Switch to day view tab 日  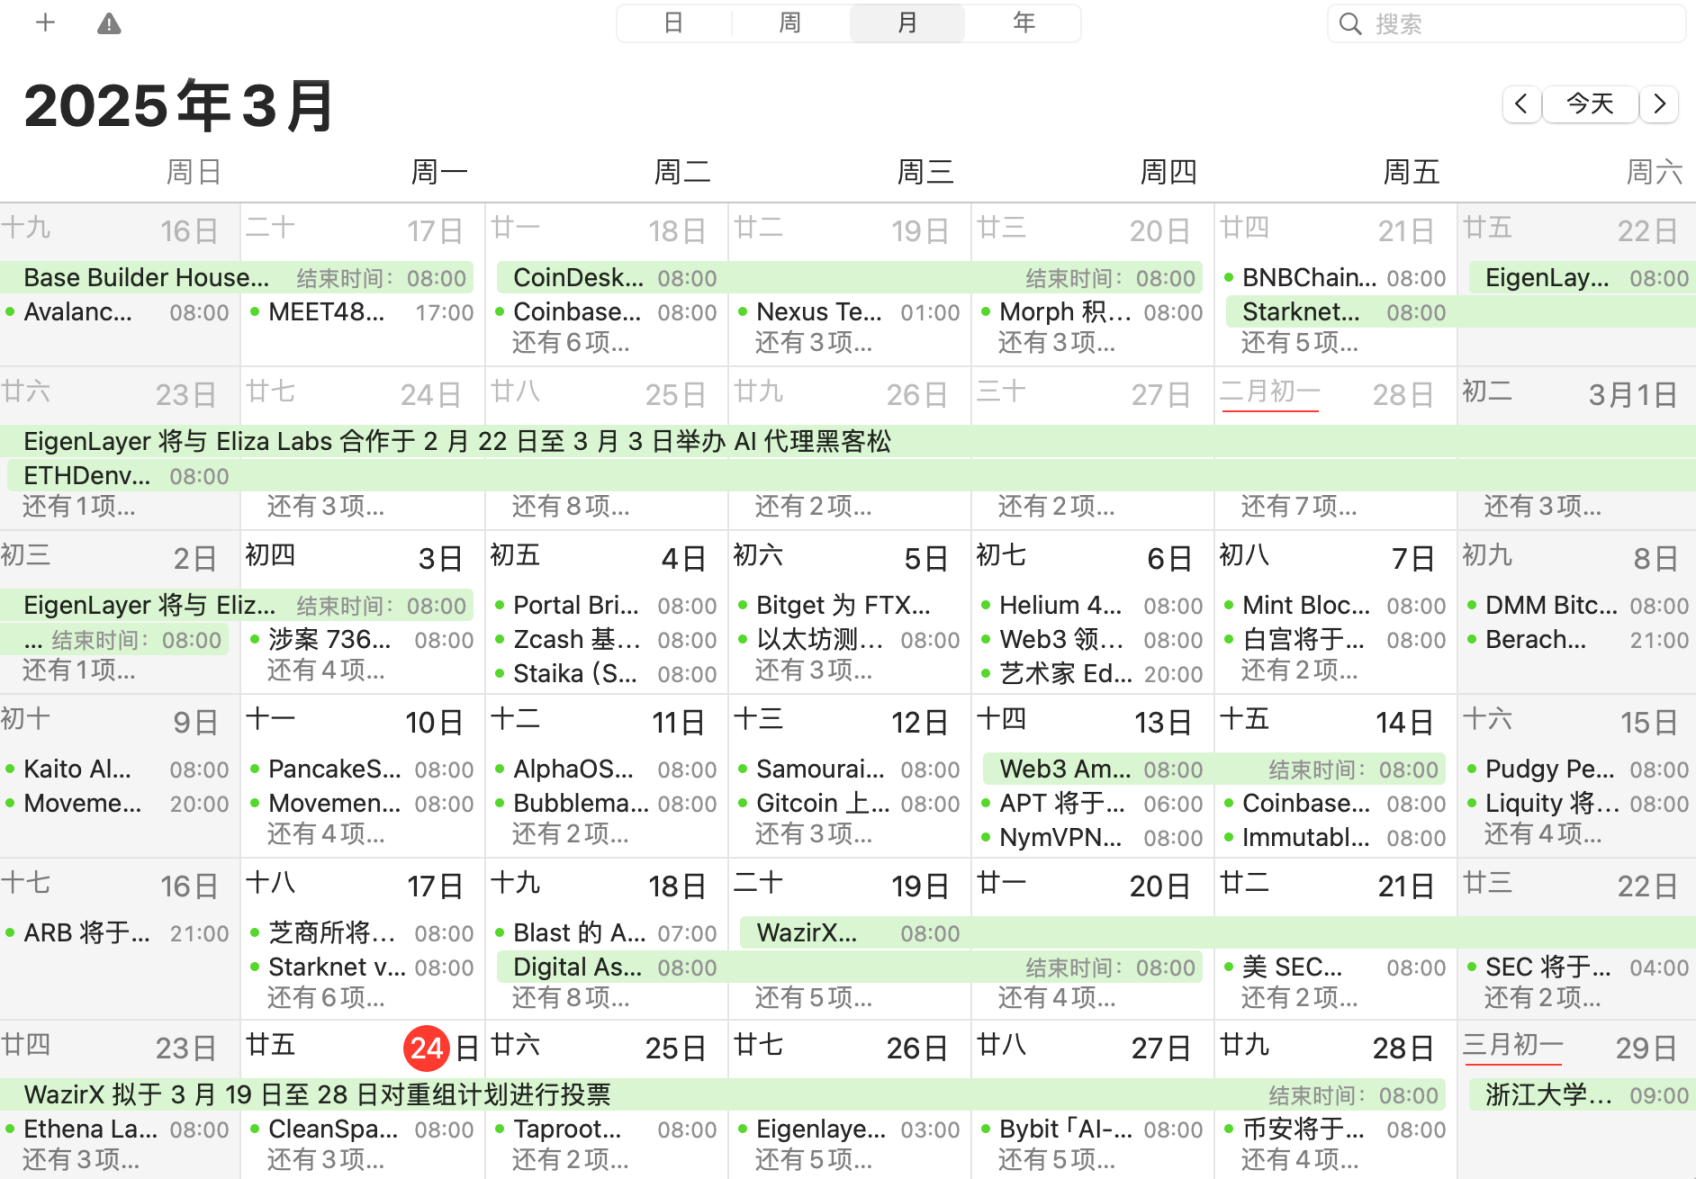(x=674, y=23)
